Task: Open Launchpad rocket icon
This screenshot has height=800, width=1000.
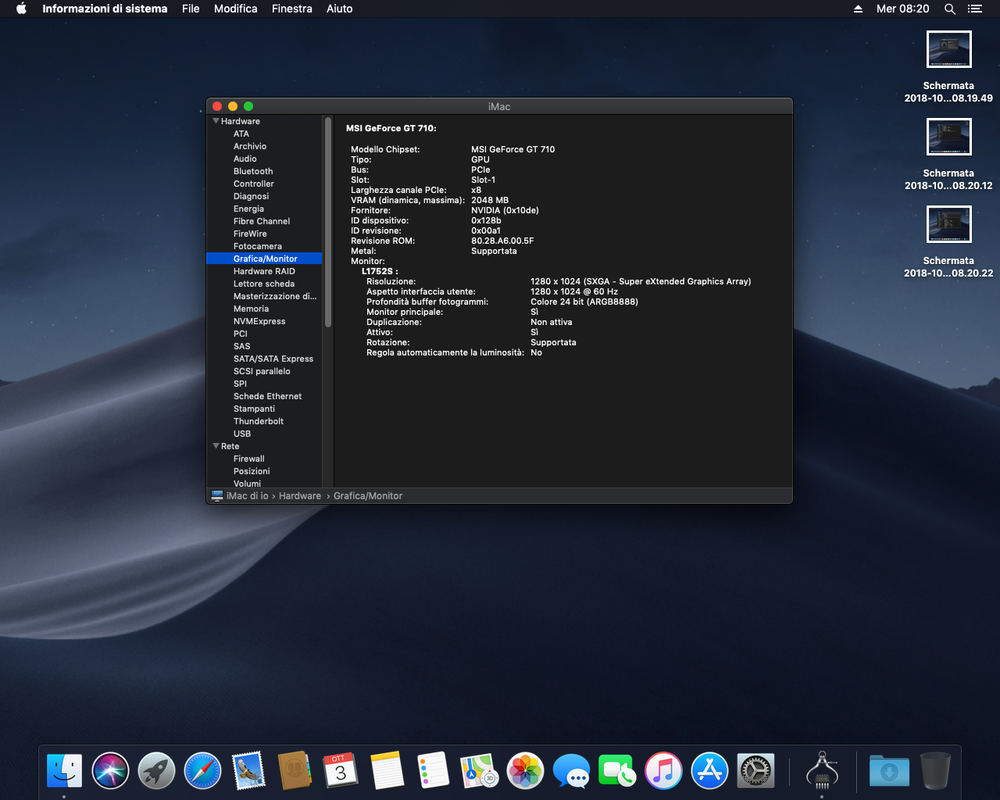Action: pos(156,771)
